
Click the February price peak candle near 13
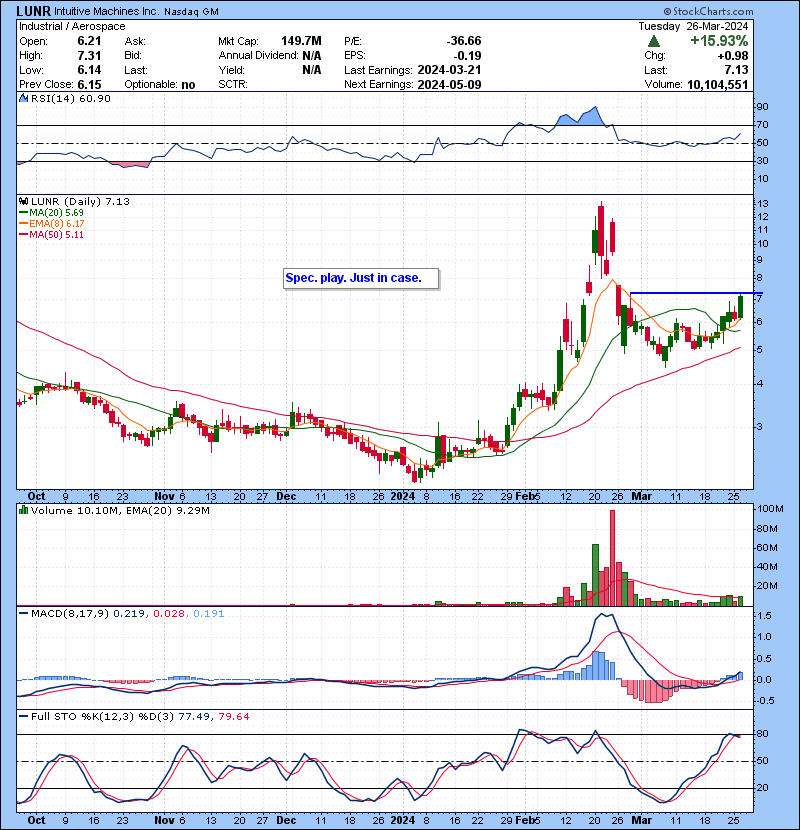[x=601, y=240]
